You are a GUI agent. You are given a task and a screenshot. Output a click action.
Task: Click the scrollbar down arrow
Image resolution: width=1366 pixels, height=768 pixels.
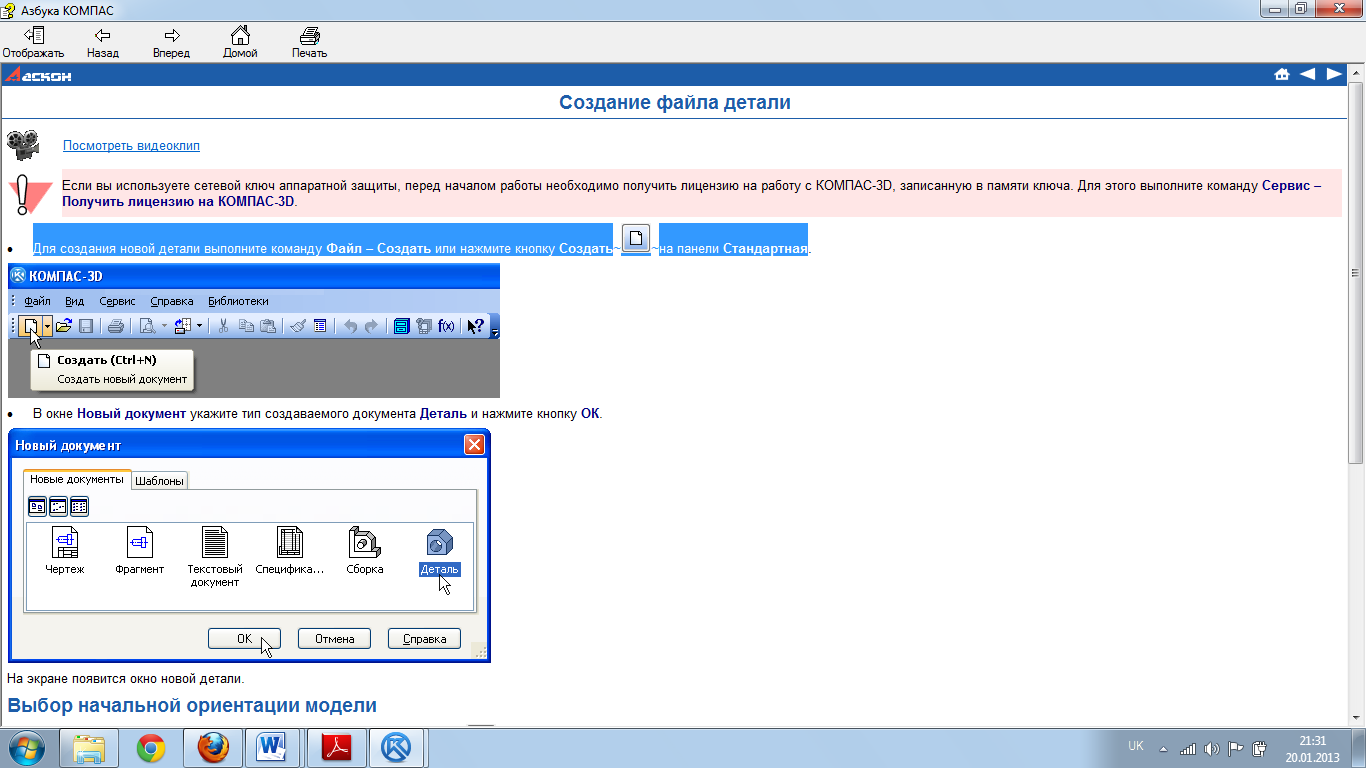tap(1357, 719)
